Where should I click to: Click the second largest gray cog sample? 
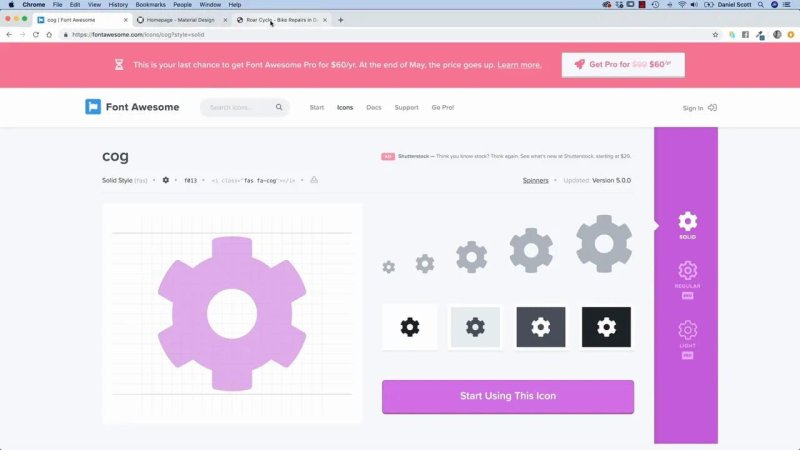531,250
